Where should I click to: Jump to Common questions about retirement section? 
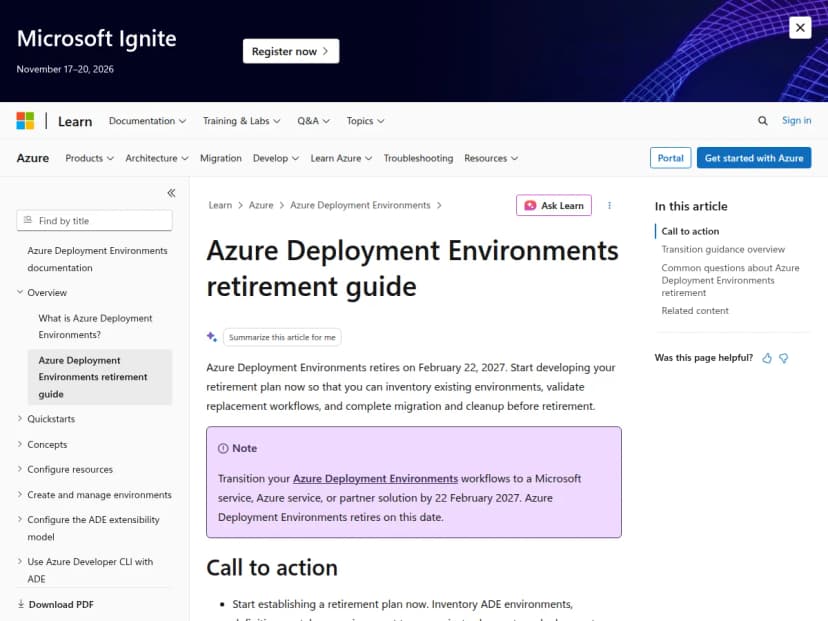point(730,280)
